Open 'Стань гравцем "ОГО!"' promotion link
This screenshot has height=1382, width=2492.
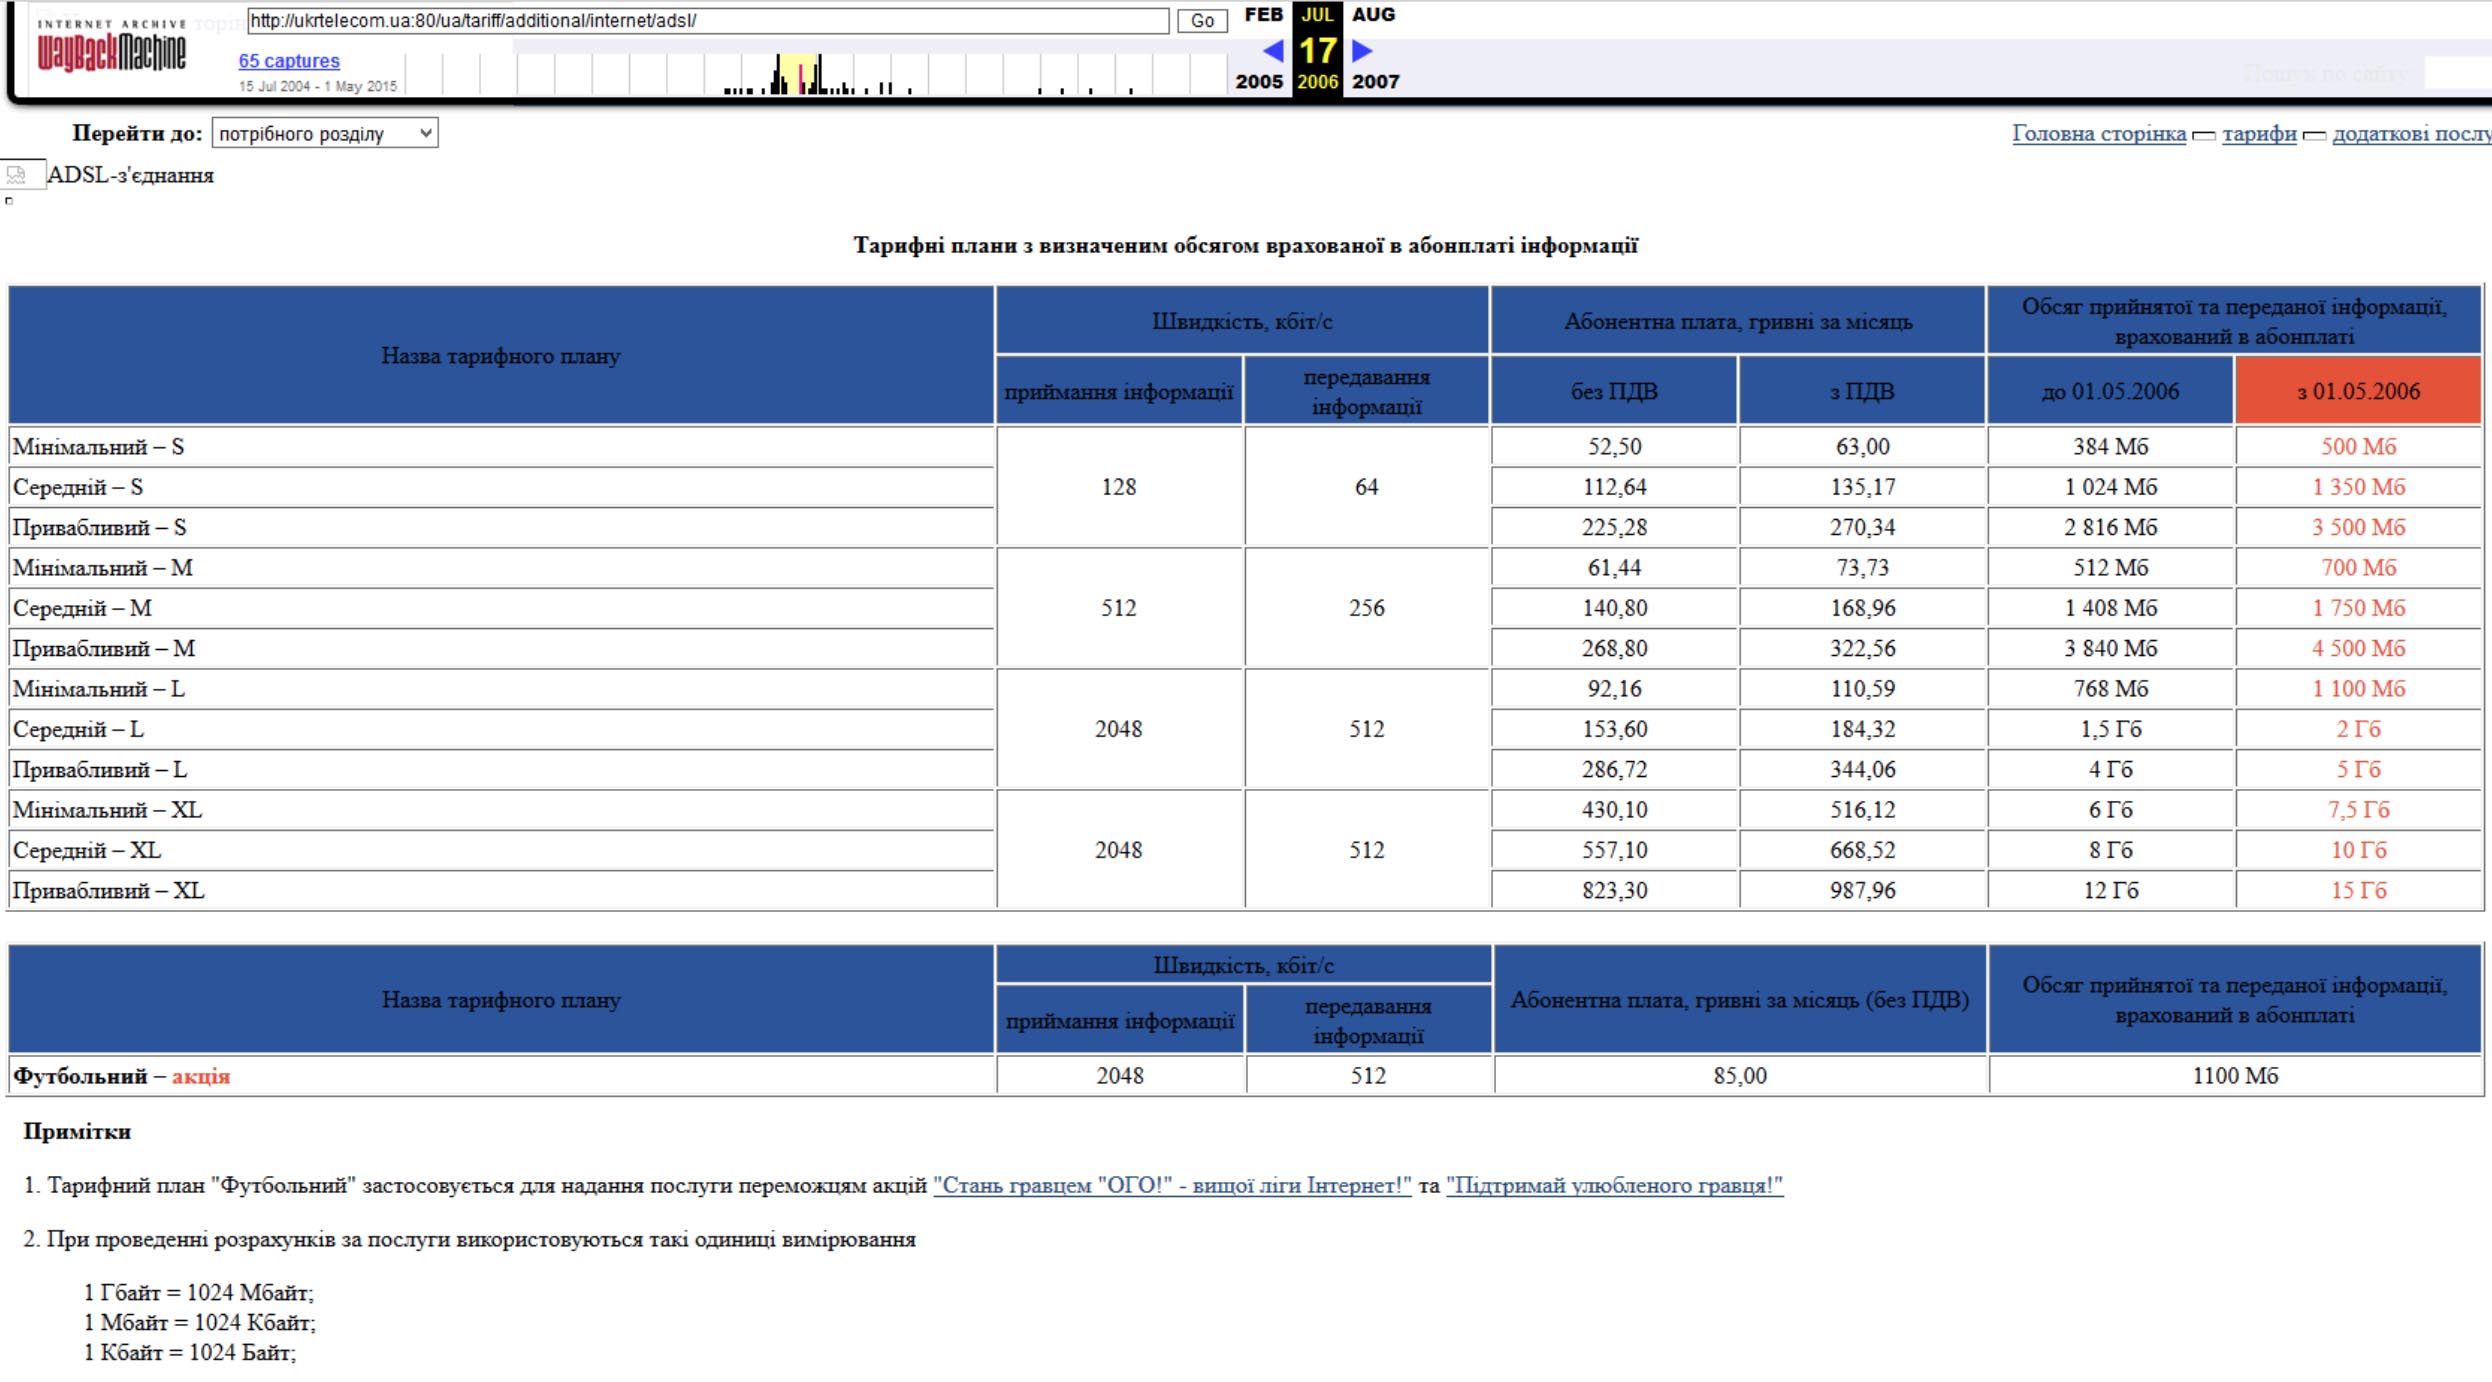click(1171, 1185)
